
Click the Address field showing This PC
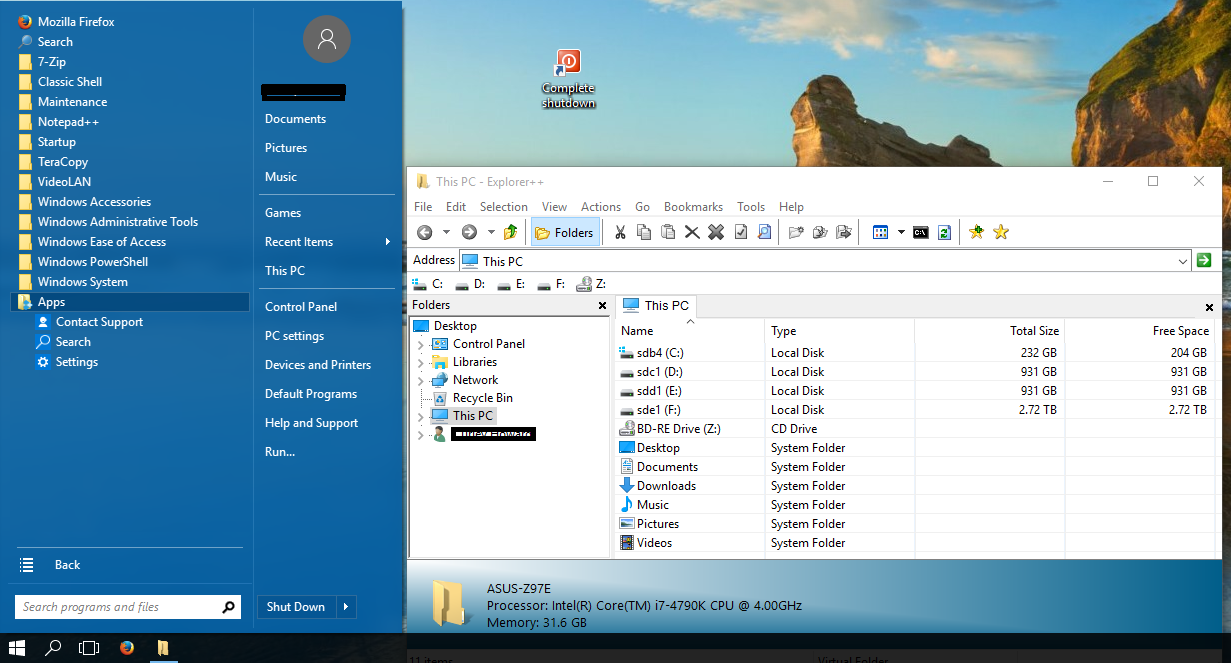click(825, 261)
